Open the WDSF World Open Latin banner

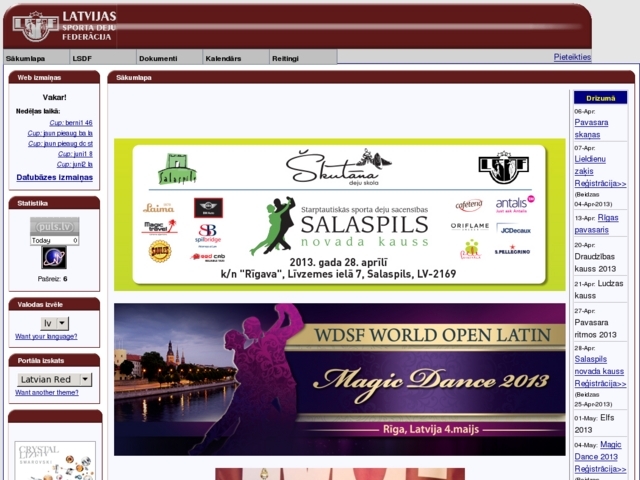pos(339,379)
